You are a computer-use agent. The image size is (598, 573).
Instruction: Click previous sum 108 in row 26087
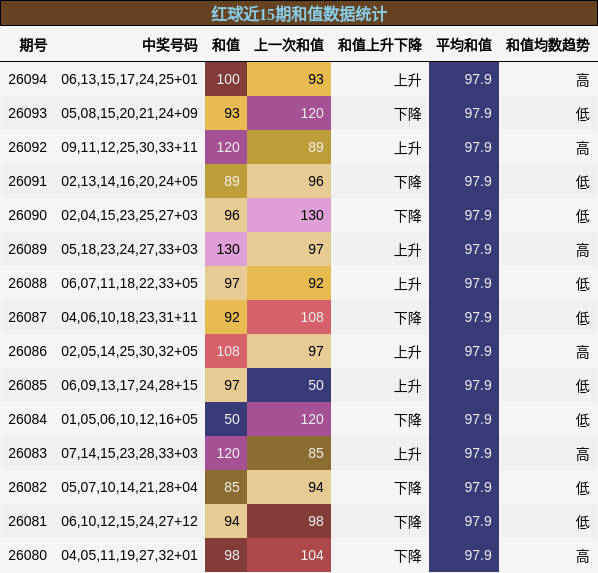tap(289, 317)
